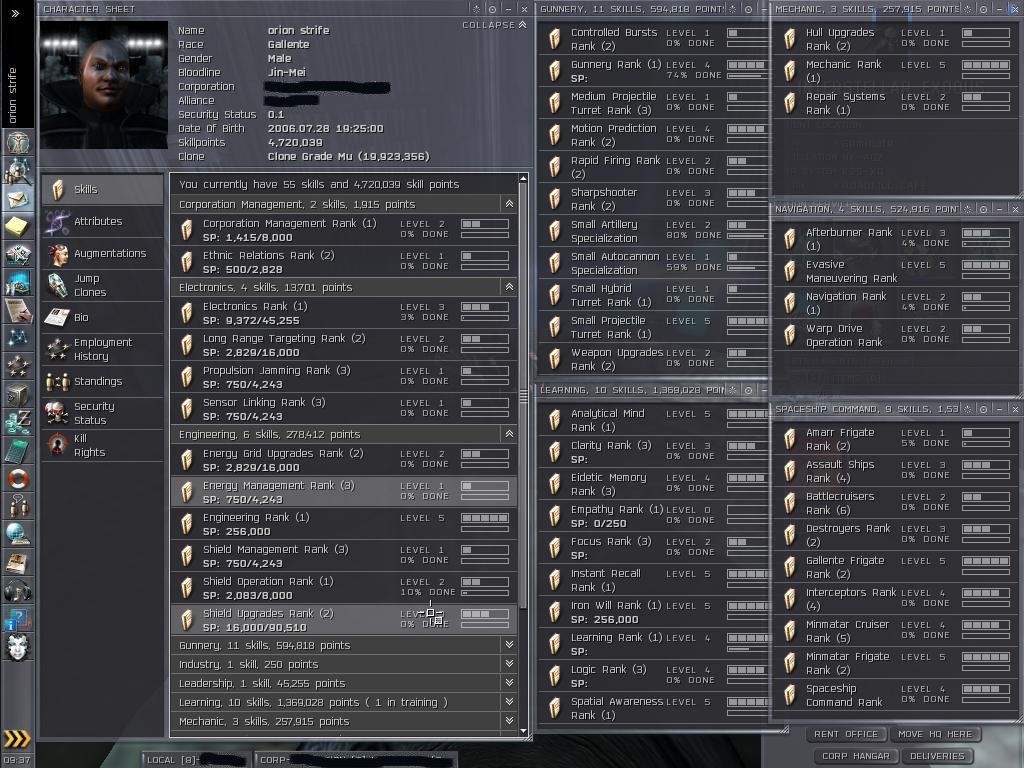Viewport: 1024px width, 768px height.
Task: Collapse the Electronics skill group
Action: 509,287
